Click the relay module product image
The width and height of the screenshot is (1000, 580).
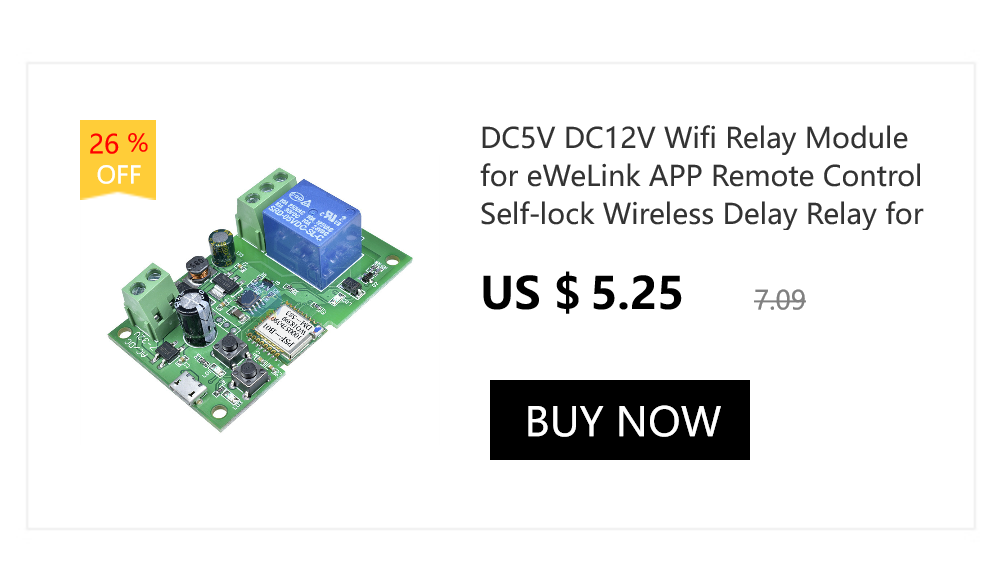[x=260, y=300]
